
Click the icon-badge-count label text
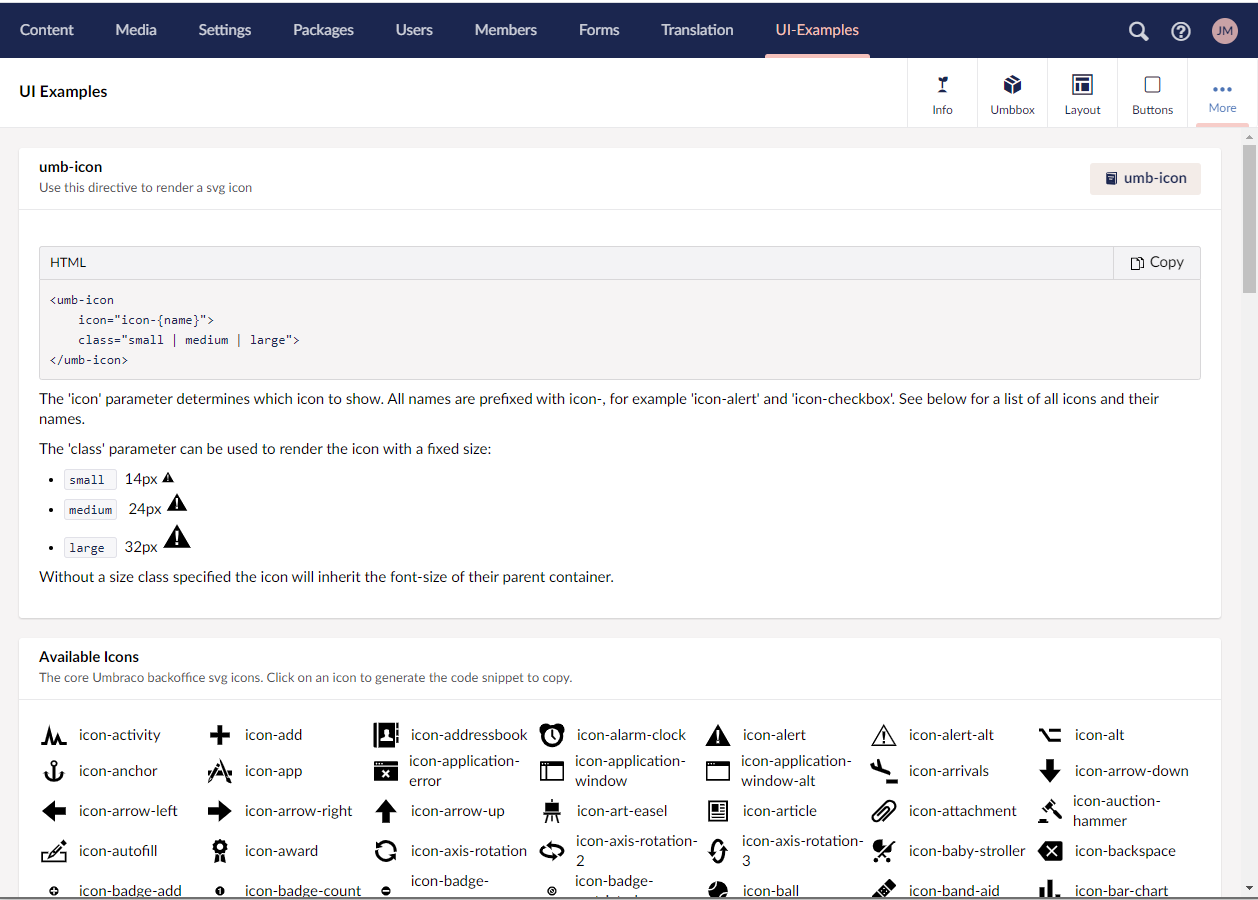[303, 890]
